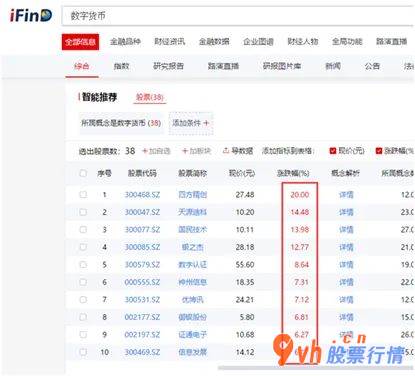Open the 企业图谱 category
The height and width of the screenshot is (376, 415).
tap(258, 42)
